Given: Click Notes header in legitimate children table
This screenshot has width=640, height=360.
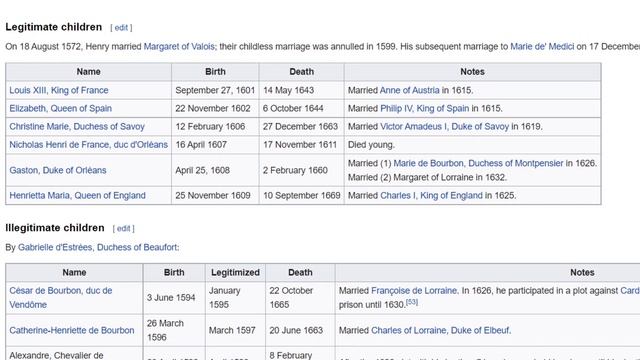Looking at the screenshot, I should [x=472, y=72].
